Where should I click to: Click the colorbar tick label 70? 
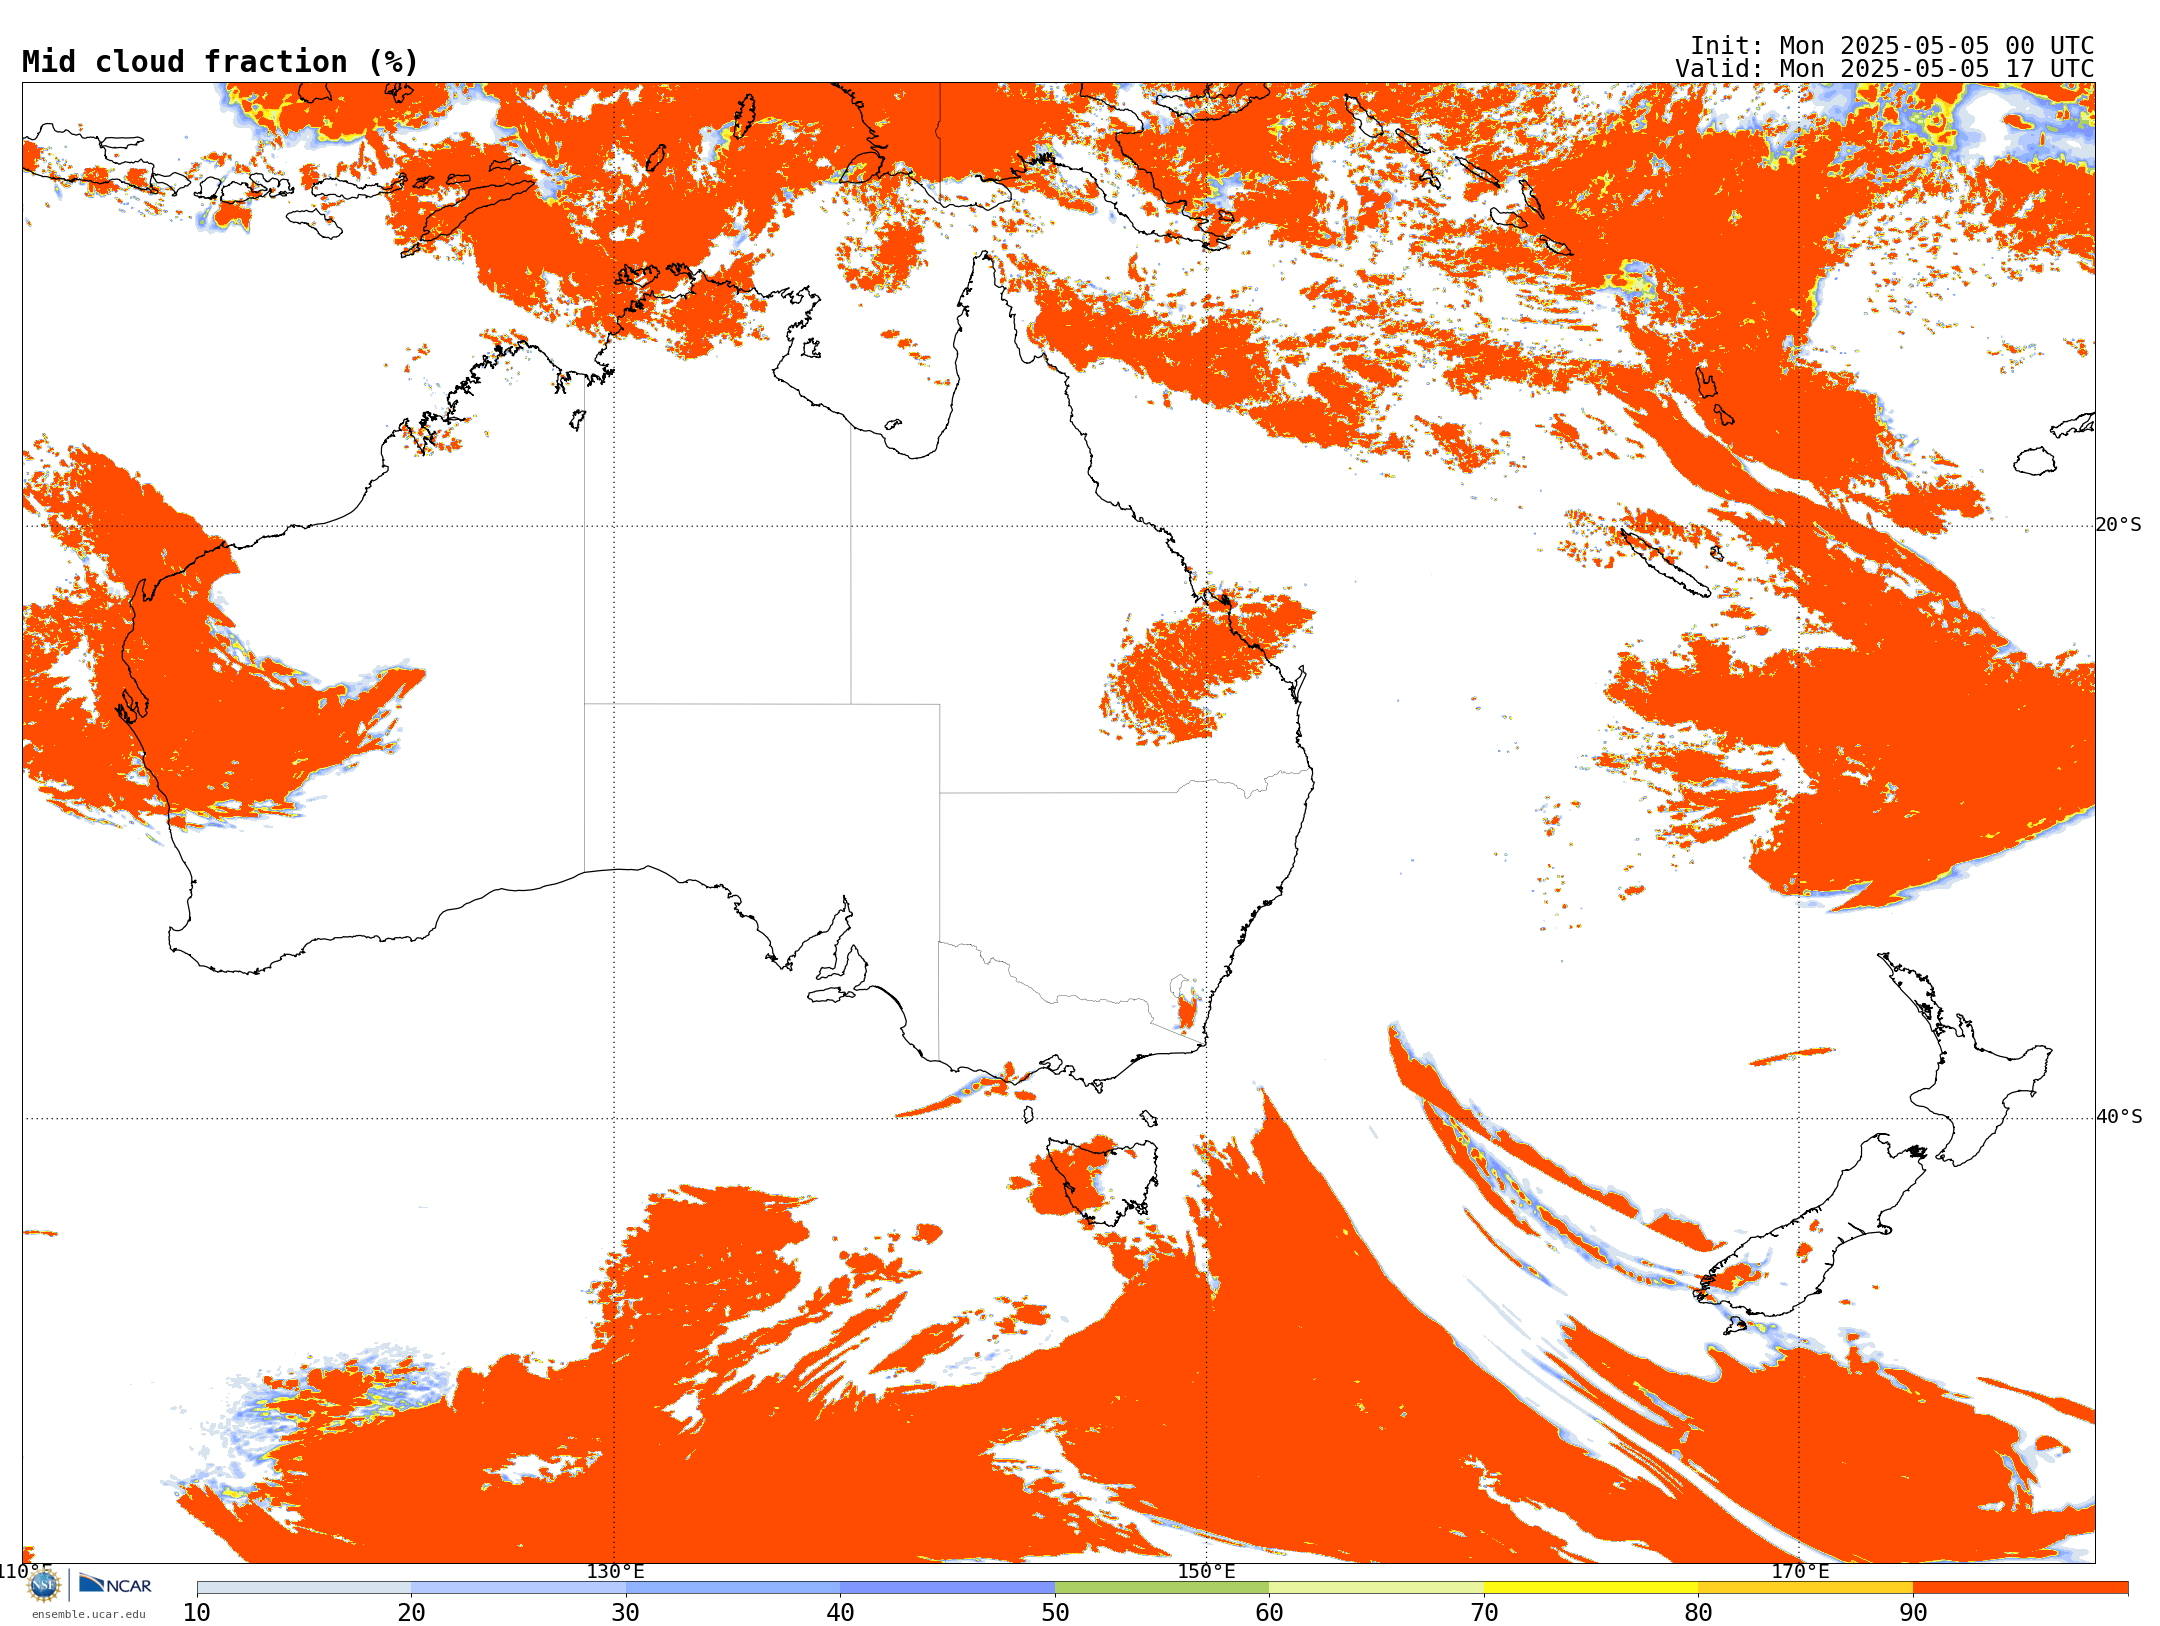coord(1484,1613)
